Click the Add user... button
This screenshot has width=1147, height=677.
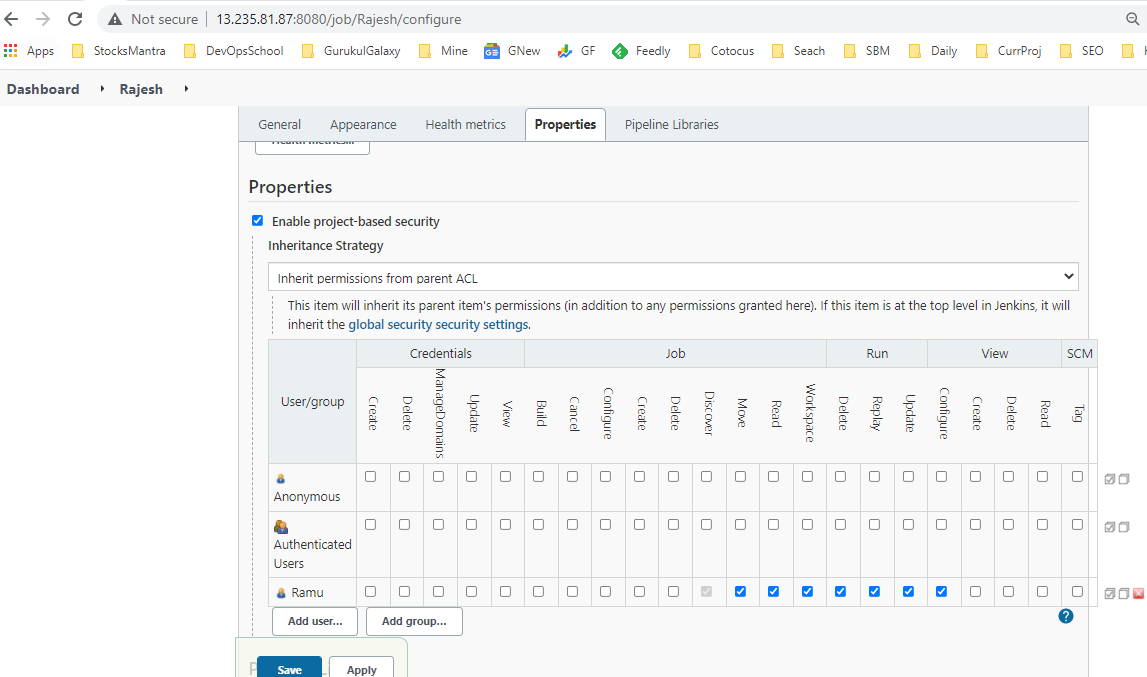pos(314,621)
